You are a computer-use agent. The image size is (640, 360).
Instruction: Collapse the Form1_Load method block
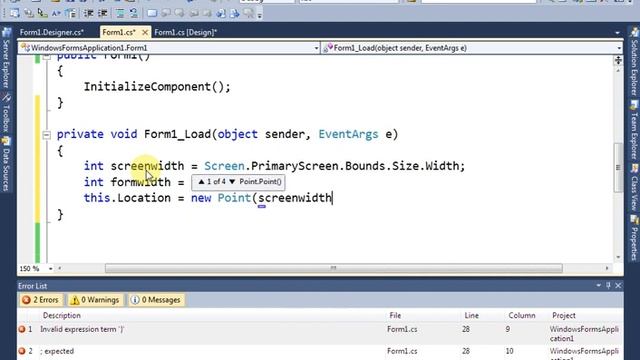[x=47, y=135]
